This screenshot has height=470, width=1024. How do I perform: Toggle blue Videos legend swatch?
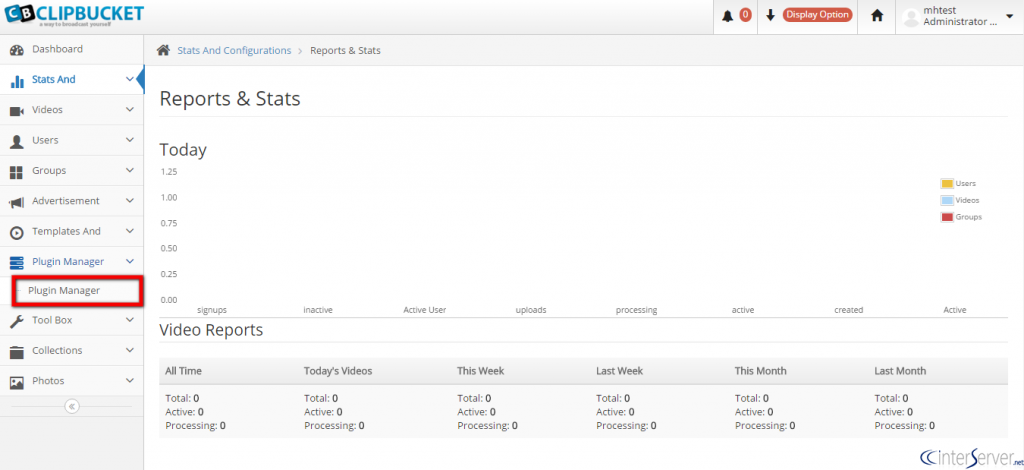click(947, 200)
